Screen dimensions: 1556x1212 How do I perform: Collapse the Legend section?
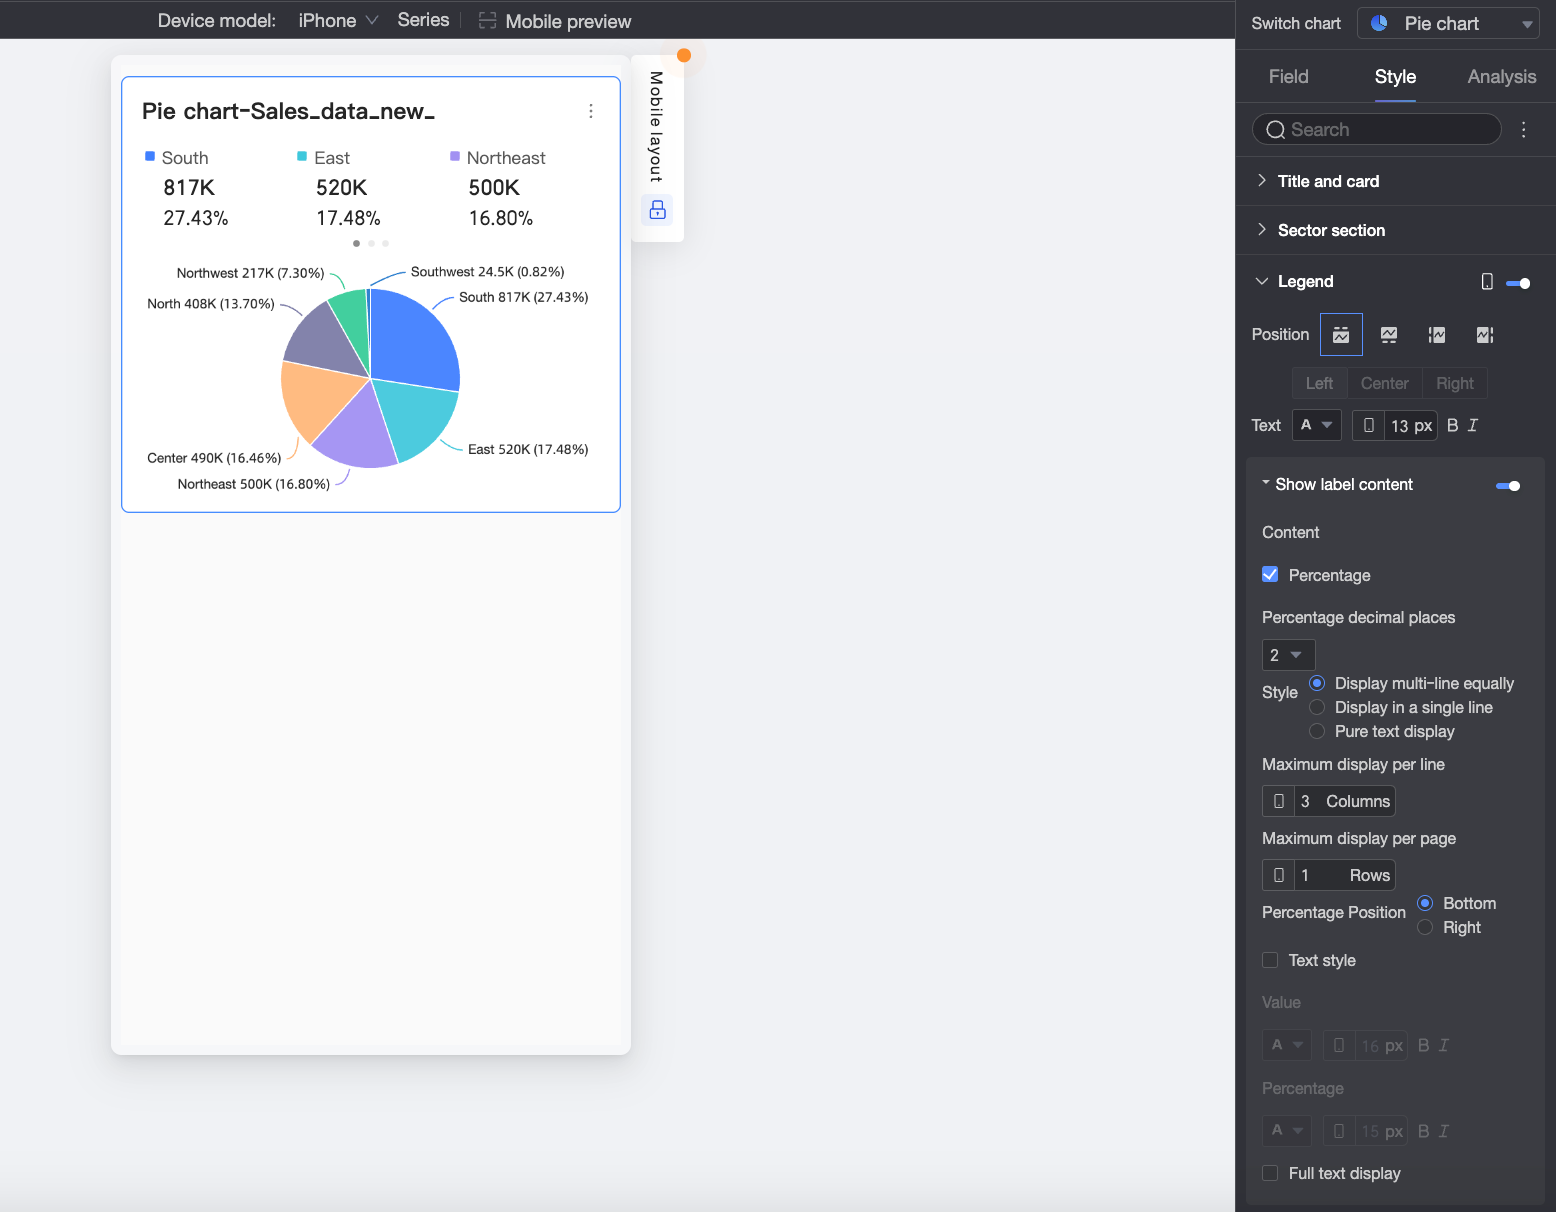[1262, 281]
